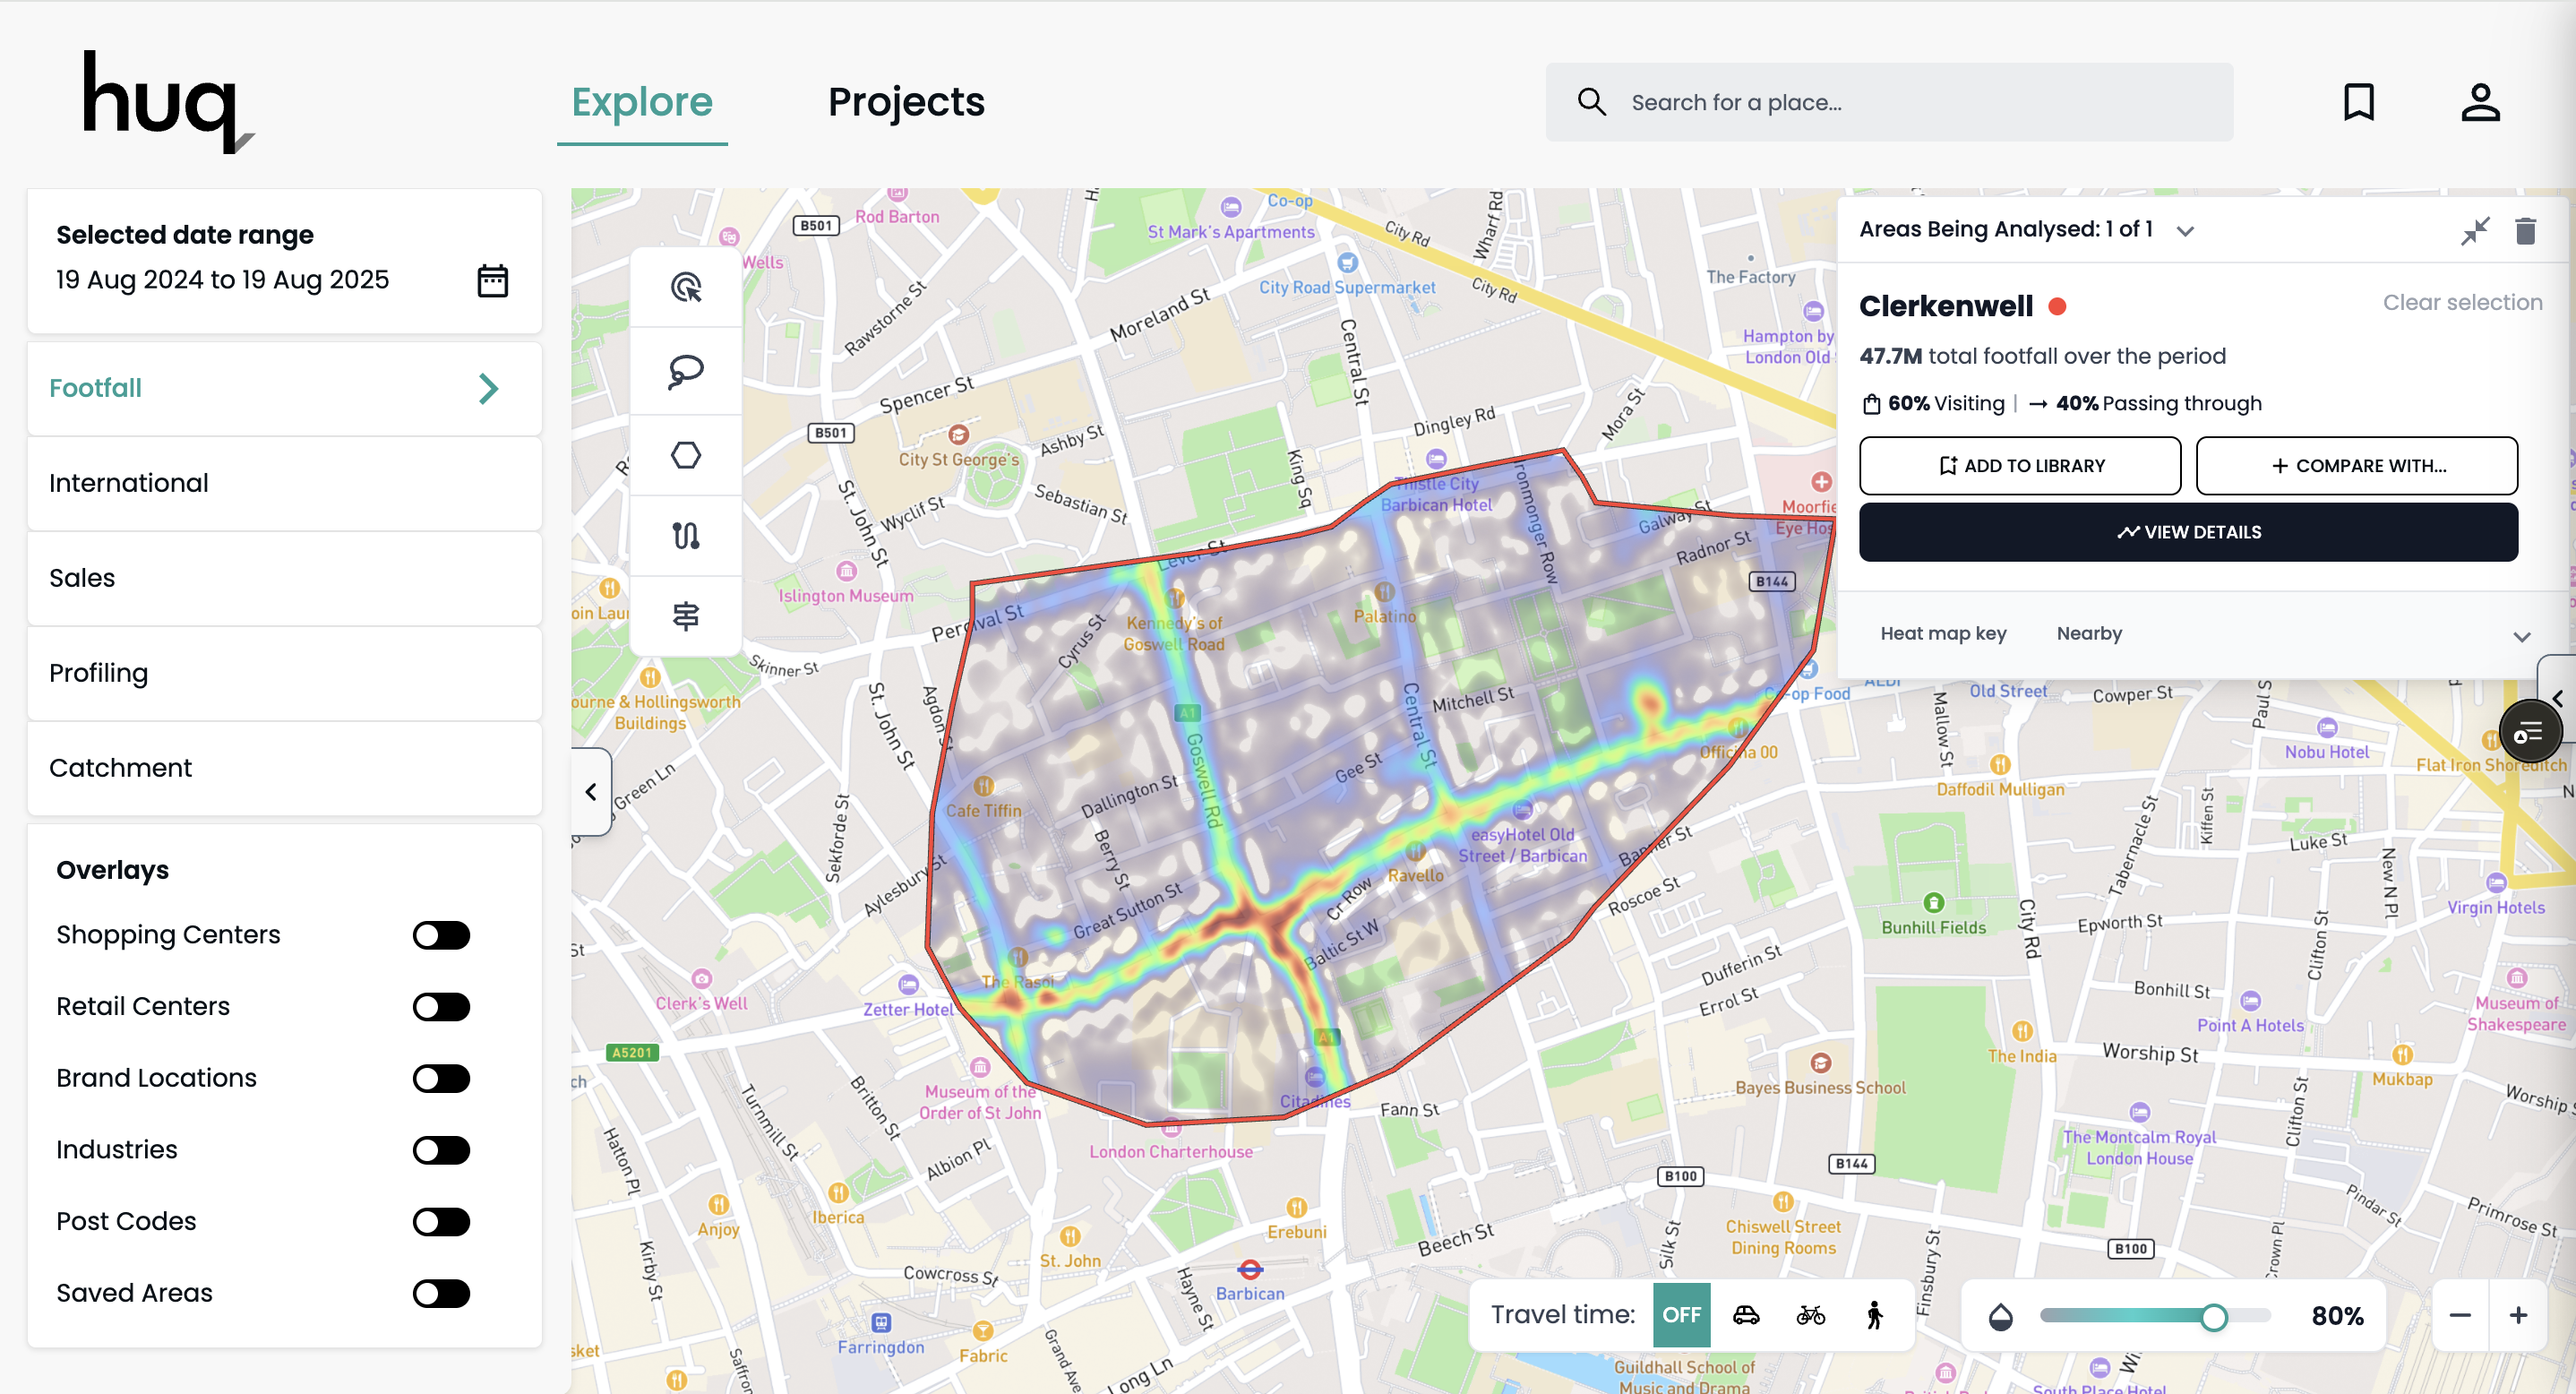
Task: Select the route path tool
Action: coord(686,536)
